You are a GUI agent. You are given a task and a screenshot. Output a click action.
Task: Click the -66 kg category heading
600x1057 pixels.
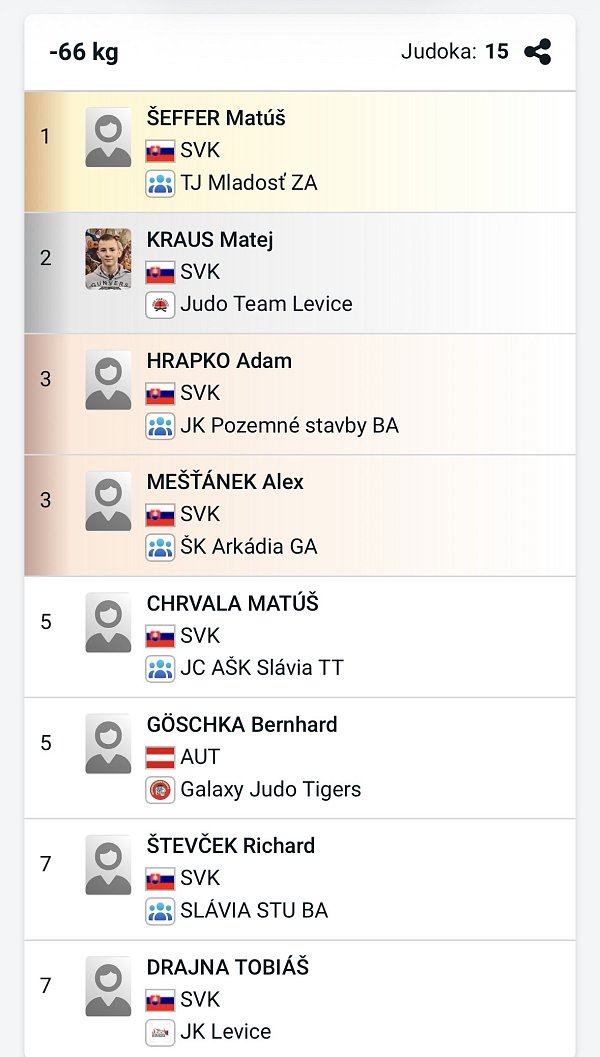84,52
